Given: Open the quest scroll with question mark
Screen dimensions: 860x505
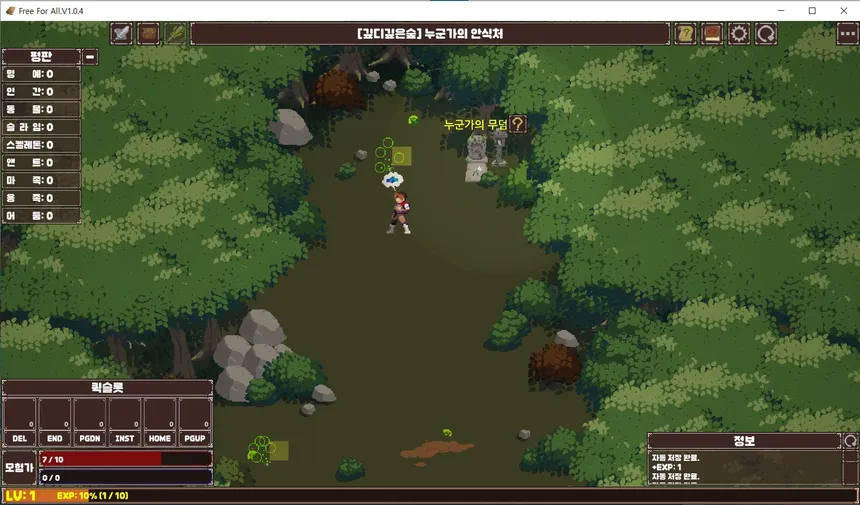Looking at the screenshot, I should point(685,34).
